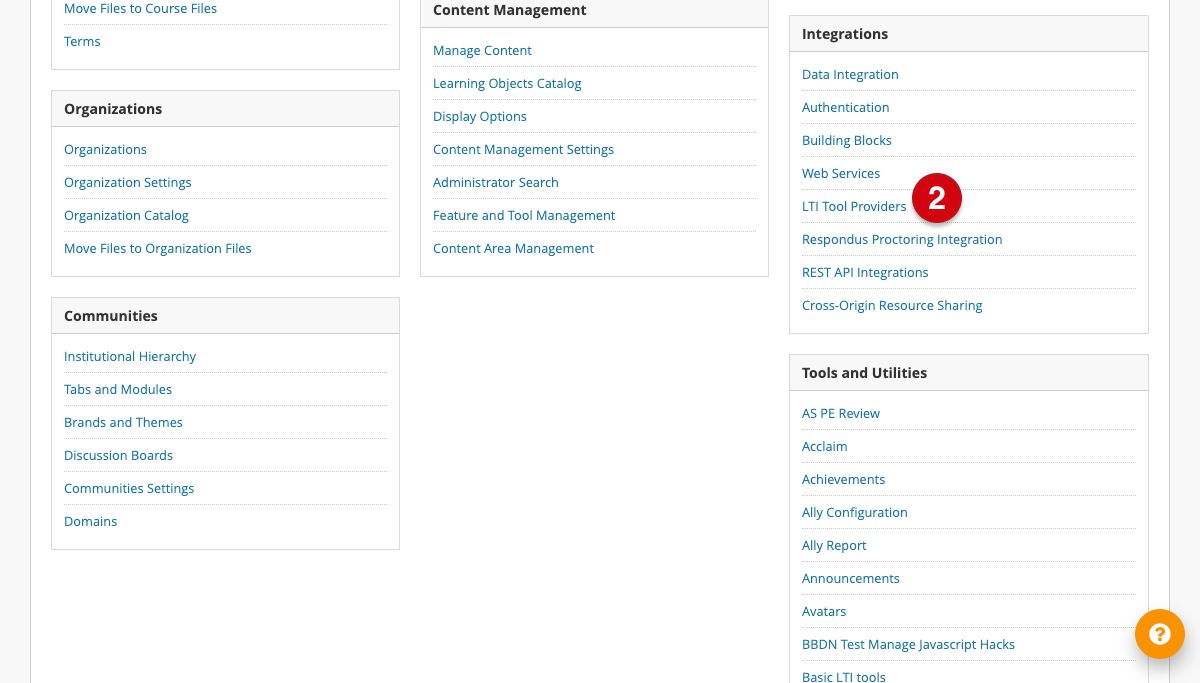This screenshot has height=683, width=1200.
Task: Open Building Blocks
Action: (847, 140)
